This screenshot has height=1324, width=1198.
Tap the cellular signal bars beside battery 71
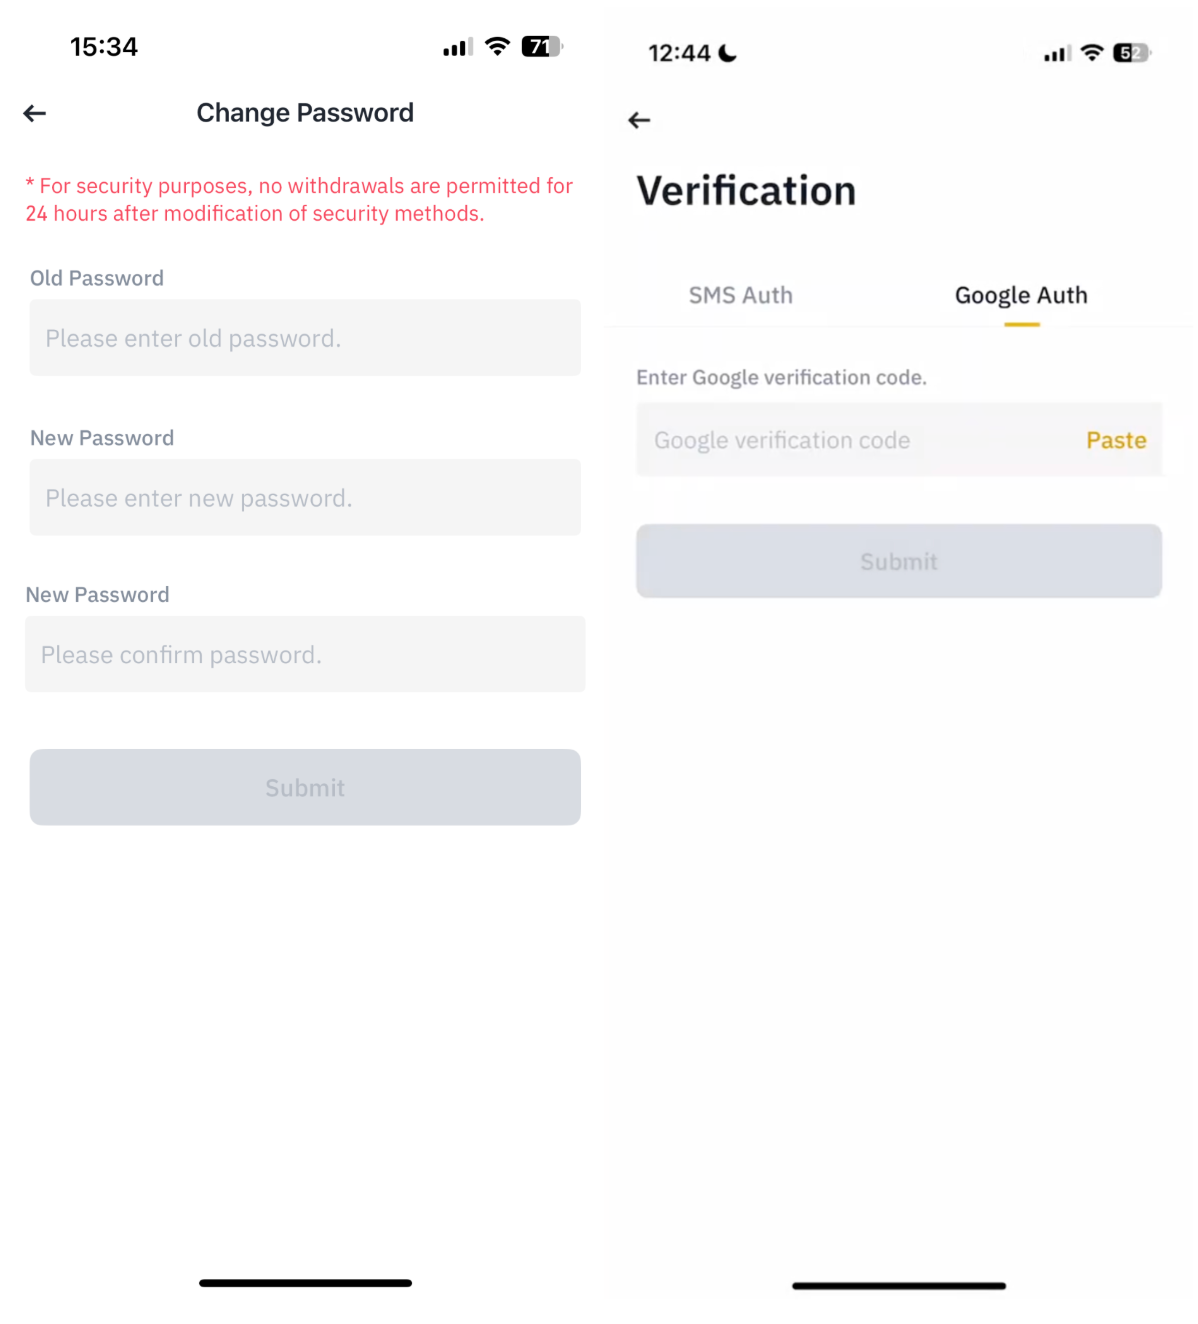point(458,48)
